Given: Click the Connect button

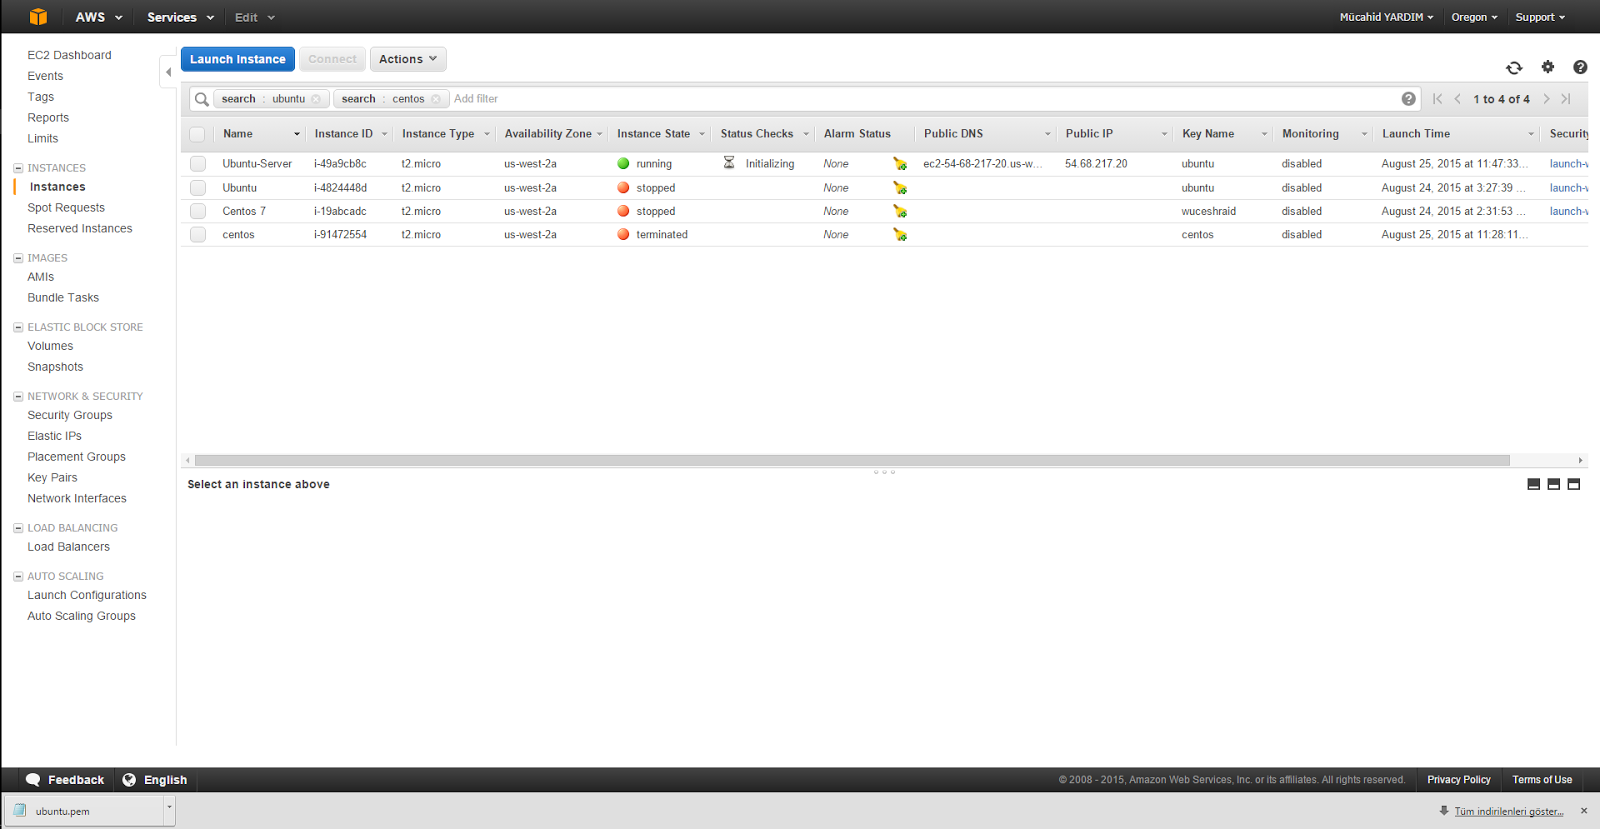Looking at the screenshot, I should (332, 59).
